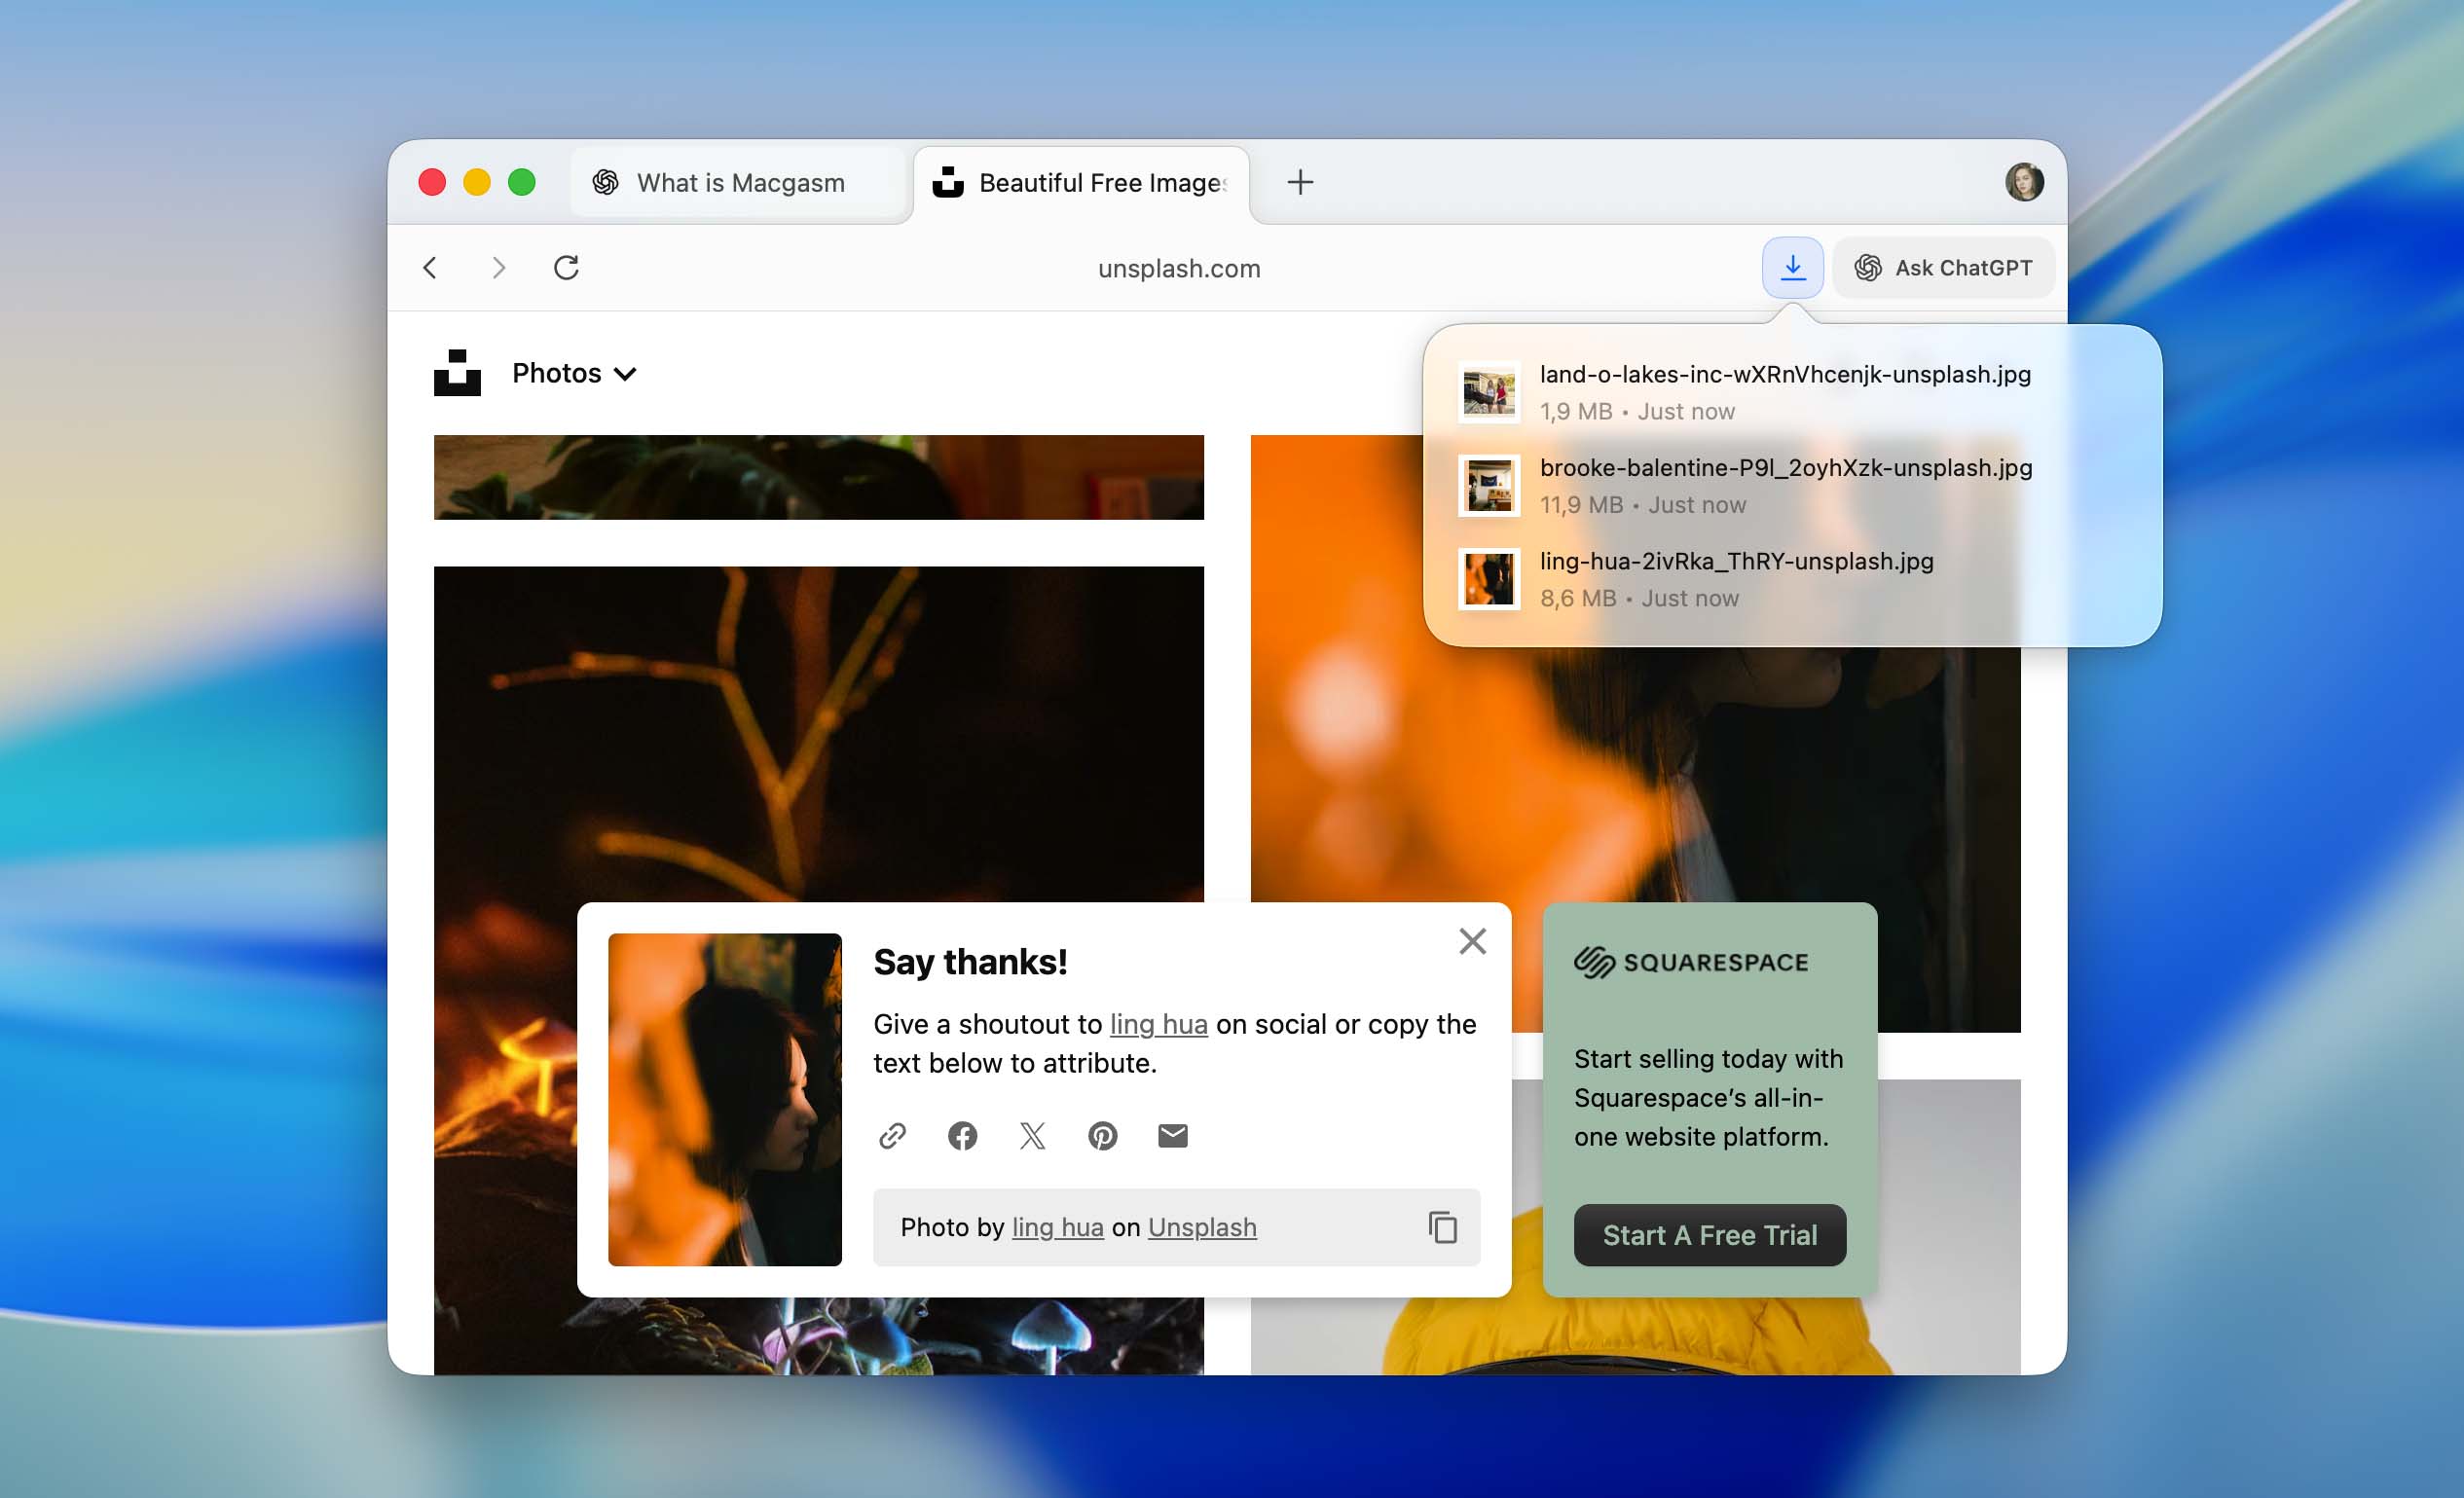Share the photo on Pinterest

tap(1102, 1135)
